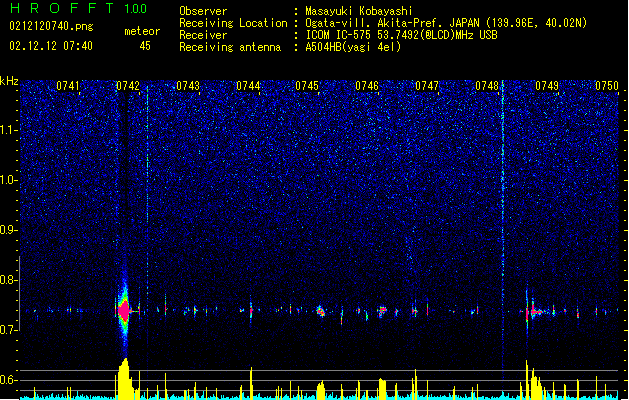Click the 'meteor' label

click(142, 31)
